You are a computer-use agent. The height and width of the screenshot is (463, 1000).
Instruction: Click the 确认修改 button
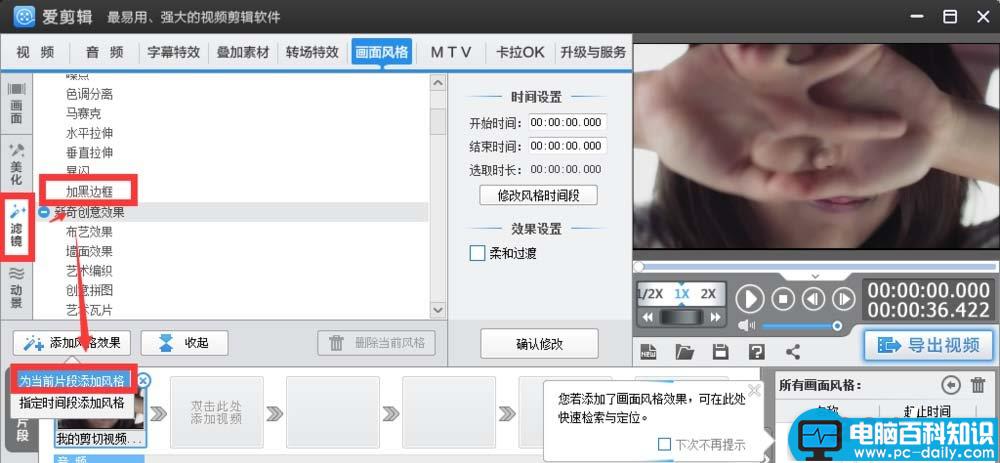click(540, 344)
